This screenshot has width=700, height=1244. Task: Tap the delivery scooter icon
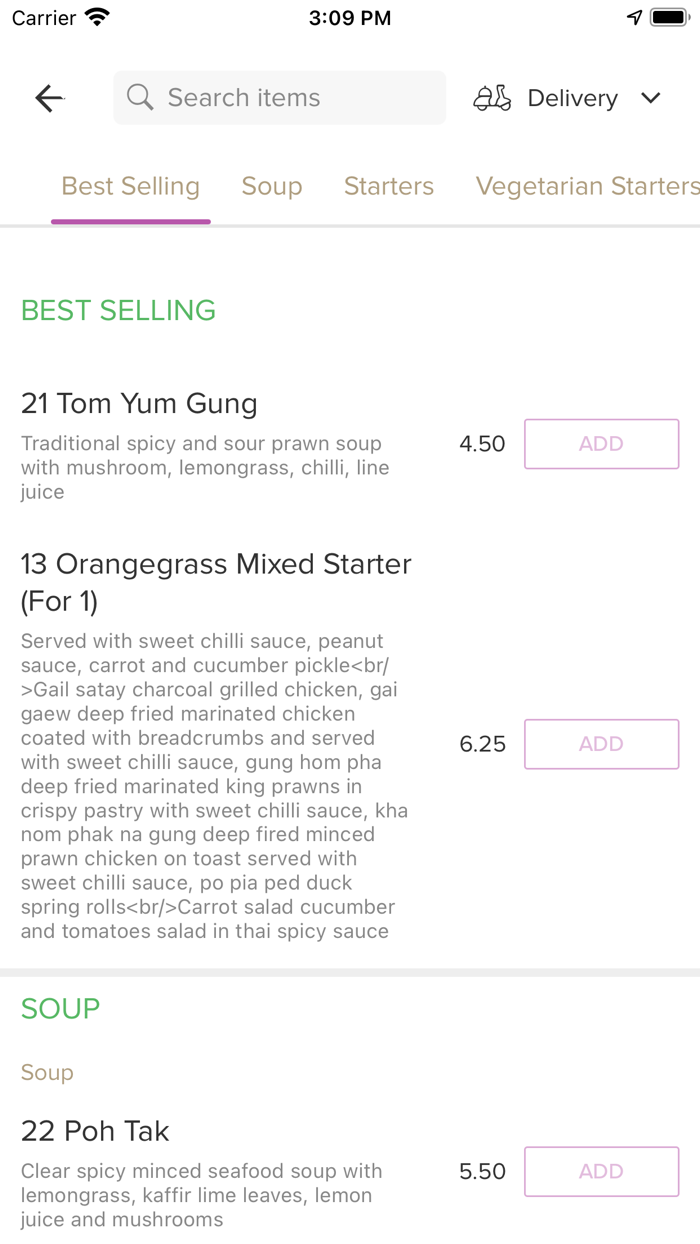click(492, 98)
